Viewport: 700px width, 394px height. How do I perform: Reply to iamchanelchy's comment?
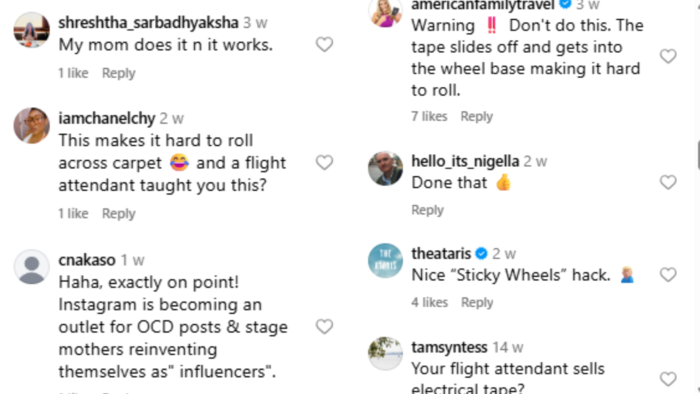click(x=118, y=214)
